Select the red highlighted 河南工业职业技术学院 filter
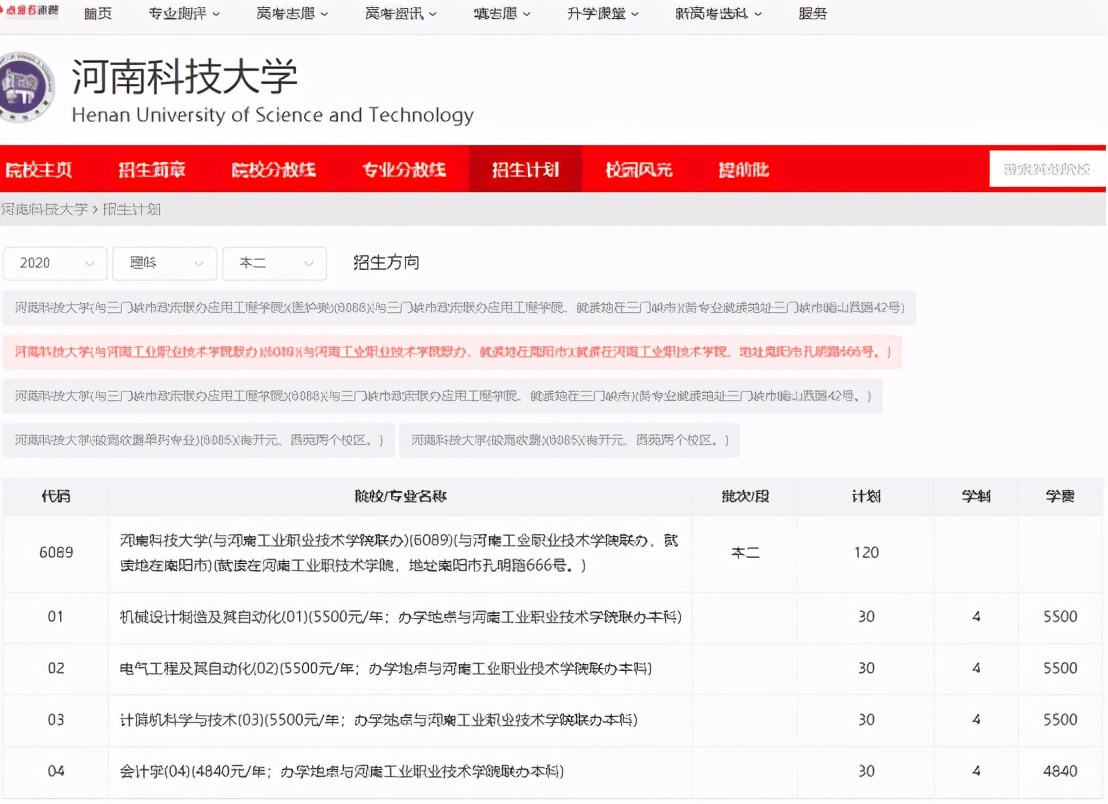This screenshot has height=804, width=1108. [x=455, y=352]
